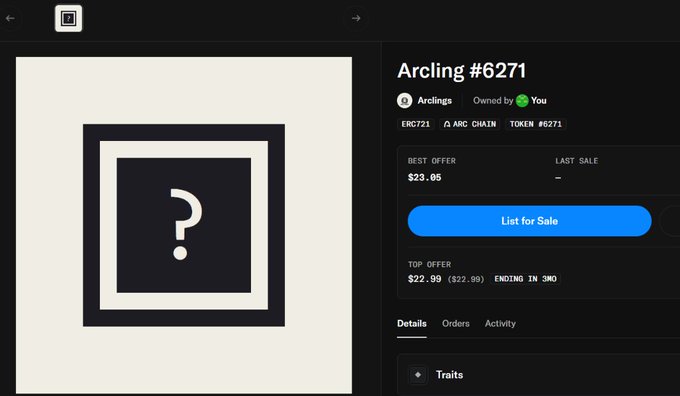Go to the next item with the forward arrow
This screenshot has height=396, width=680.
(x=356, y=18)
